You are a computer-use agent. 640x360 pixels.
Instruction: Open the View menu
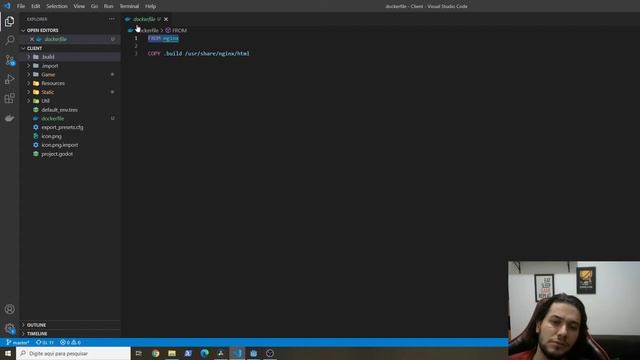(79, 6)
